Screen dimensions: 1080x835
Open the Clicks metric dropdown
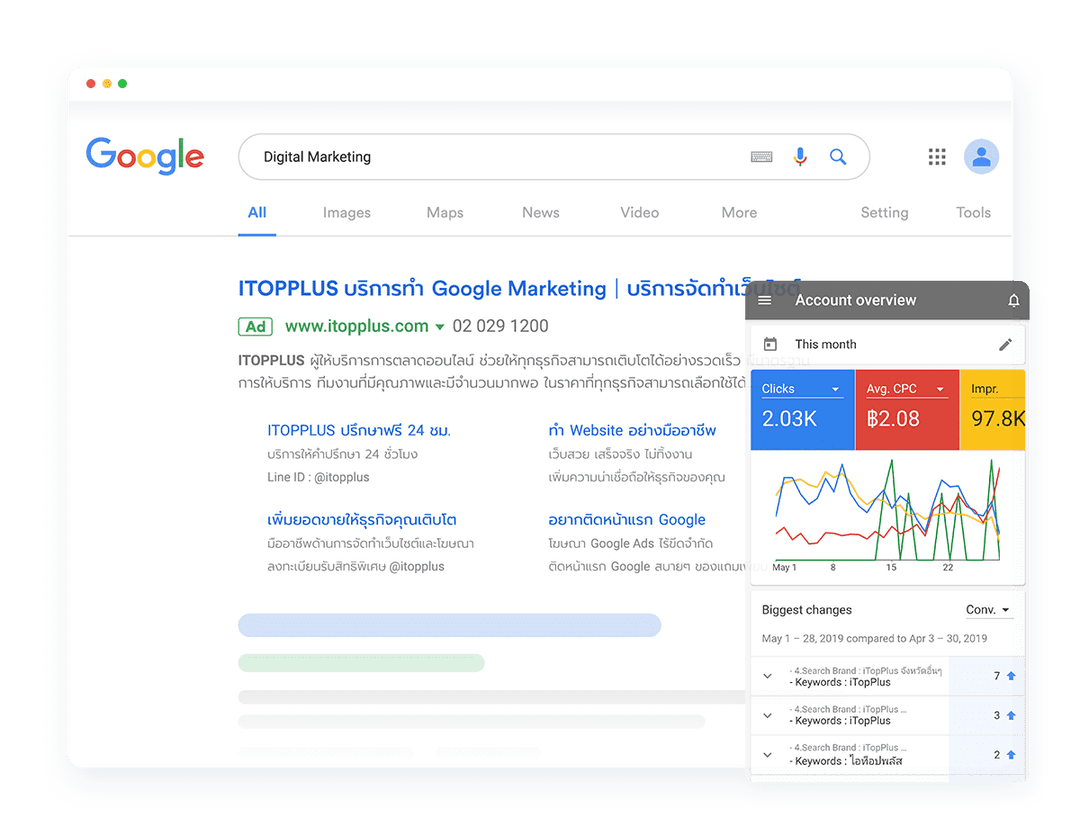(x=835, y=389)
